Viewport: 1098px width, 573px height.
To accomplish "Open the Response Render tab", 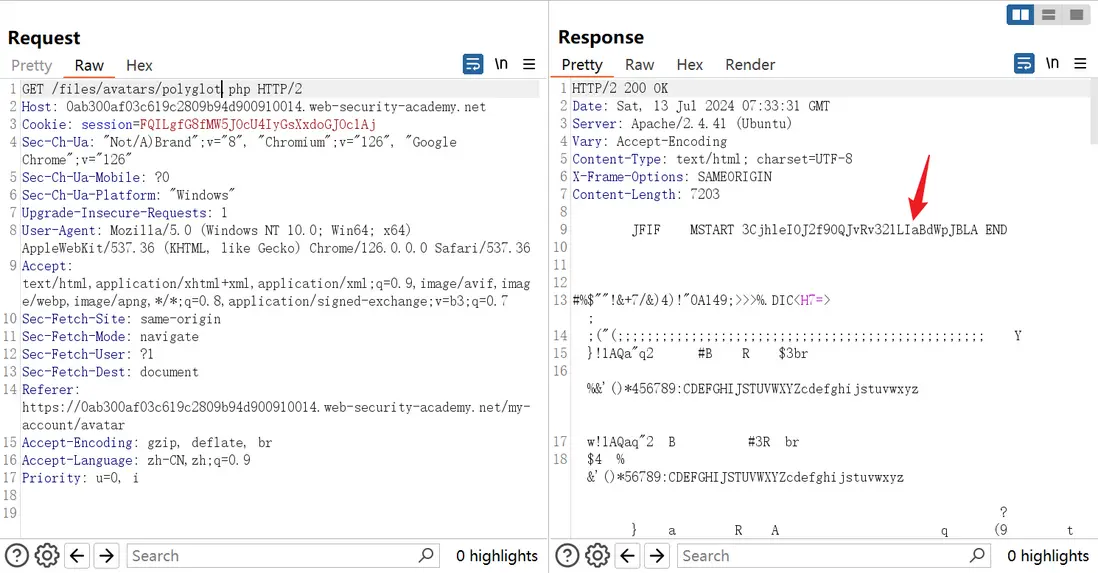I will point(750,64).
